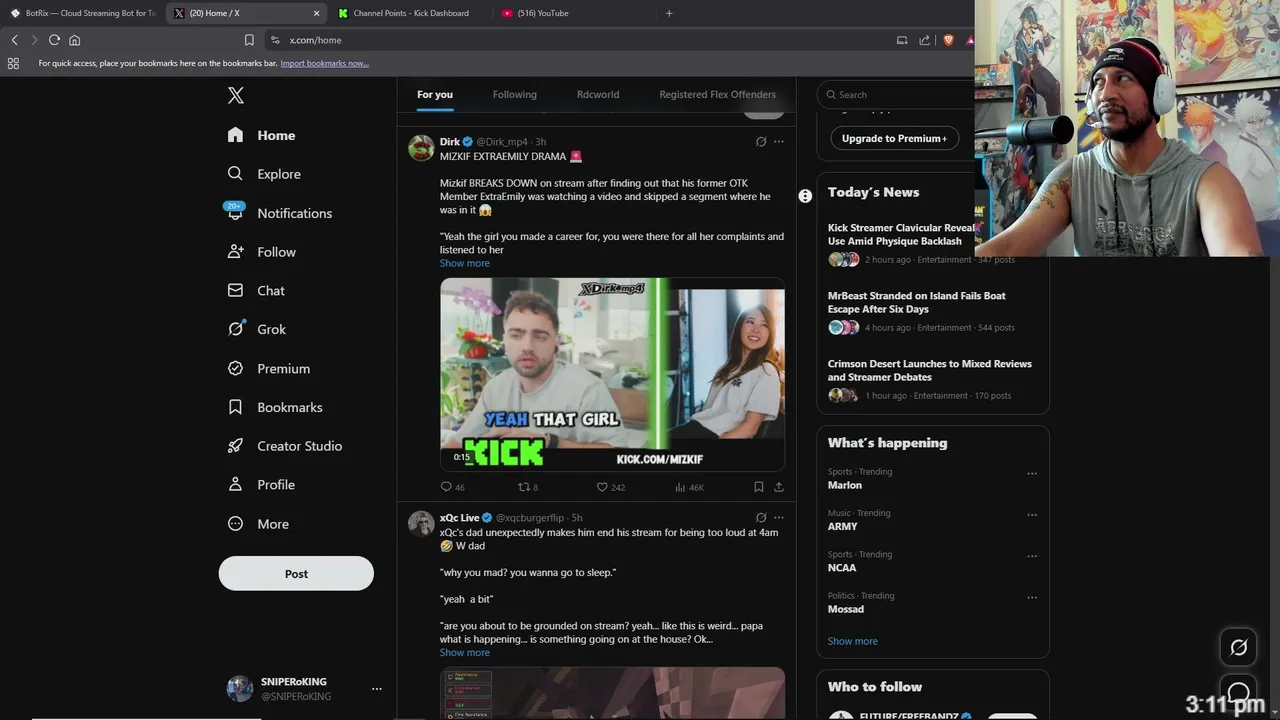
Task: Expand Dirk's post with Show more
Action: 465,263
